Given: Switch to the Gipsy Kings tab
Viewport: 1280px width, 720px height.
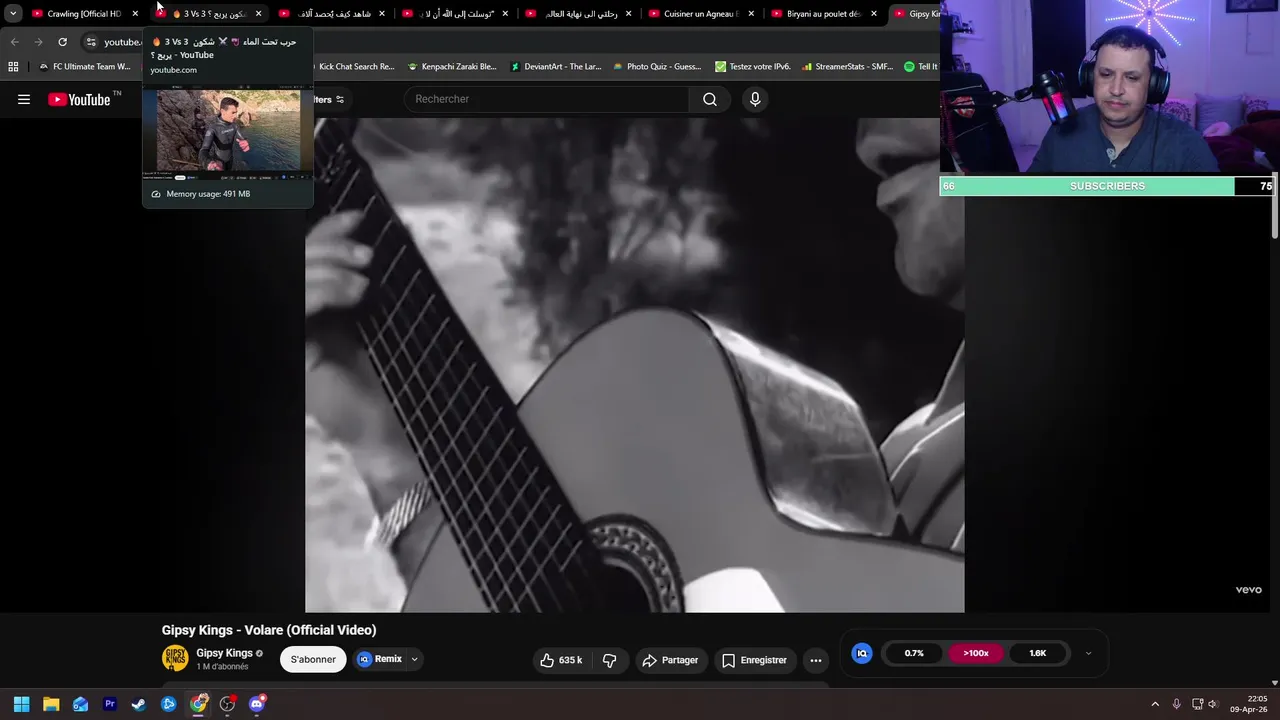Looking at the screenshot, I should (915, 14).
